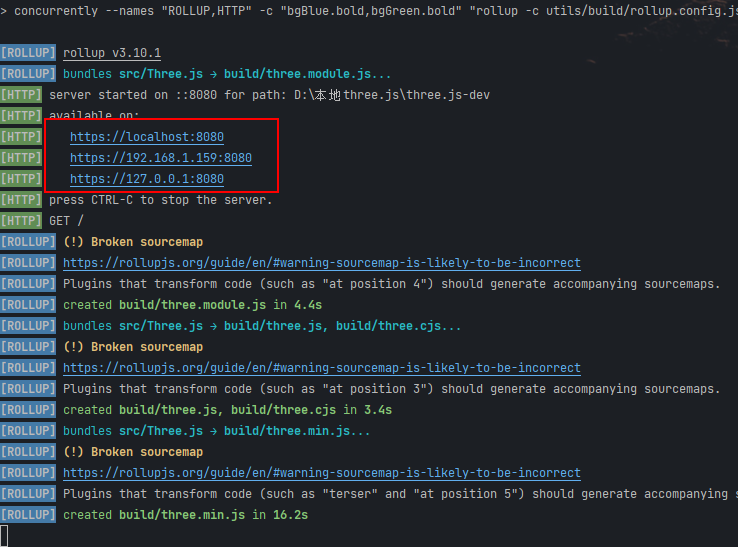Click the text 'at position 4' line

pyautogui.click(x=392, y=284)
